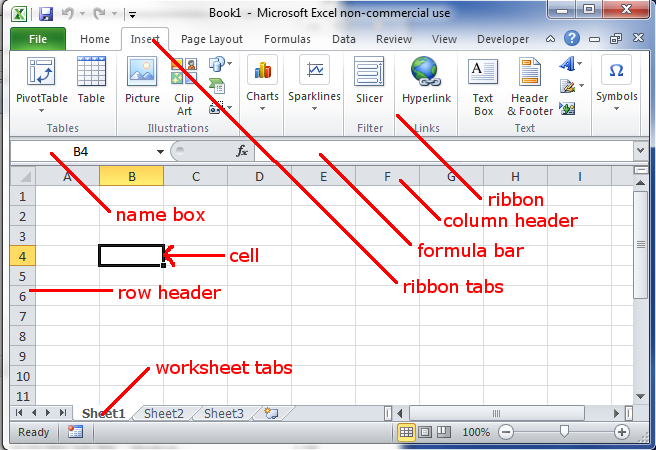
Task: Click inside the formula bar
Action: [x=443, y=151]
